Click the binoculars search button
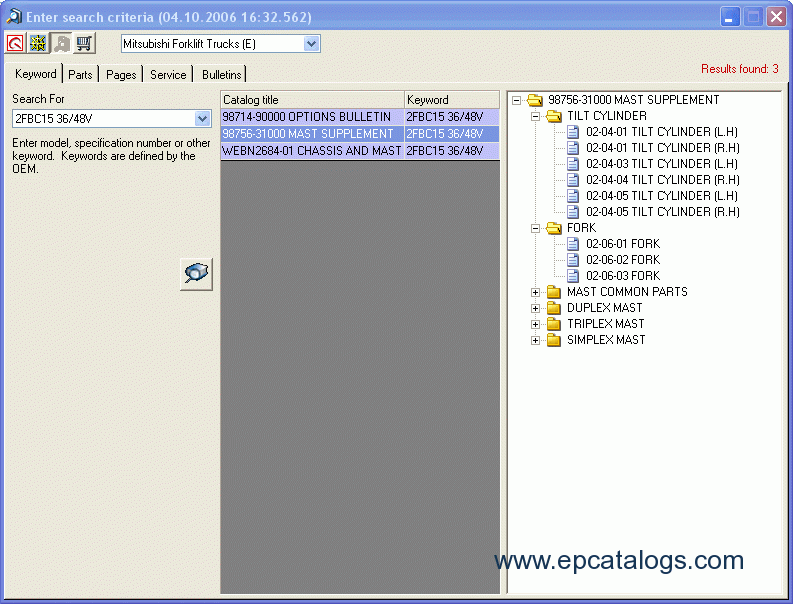Viewport: 793px width, 604px height. click(x=196, y=274)
